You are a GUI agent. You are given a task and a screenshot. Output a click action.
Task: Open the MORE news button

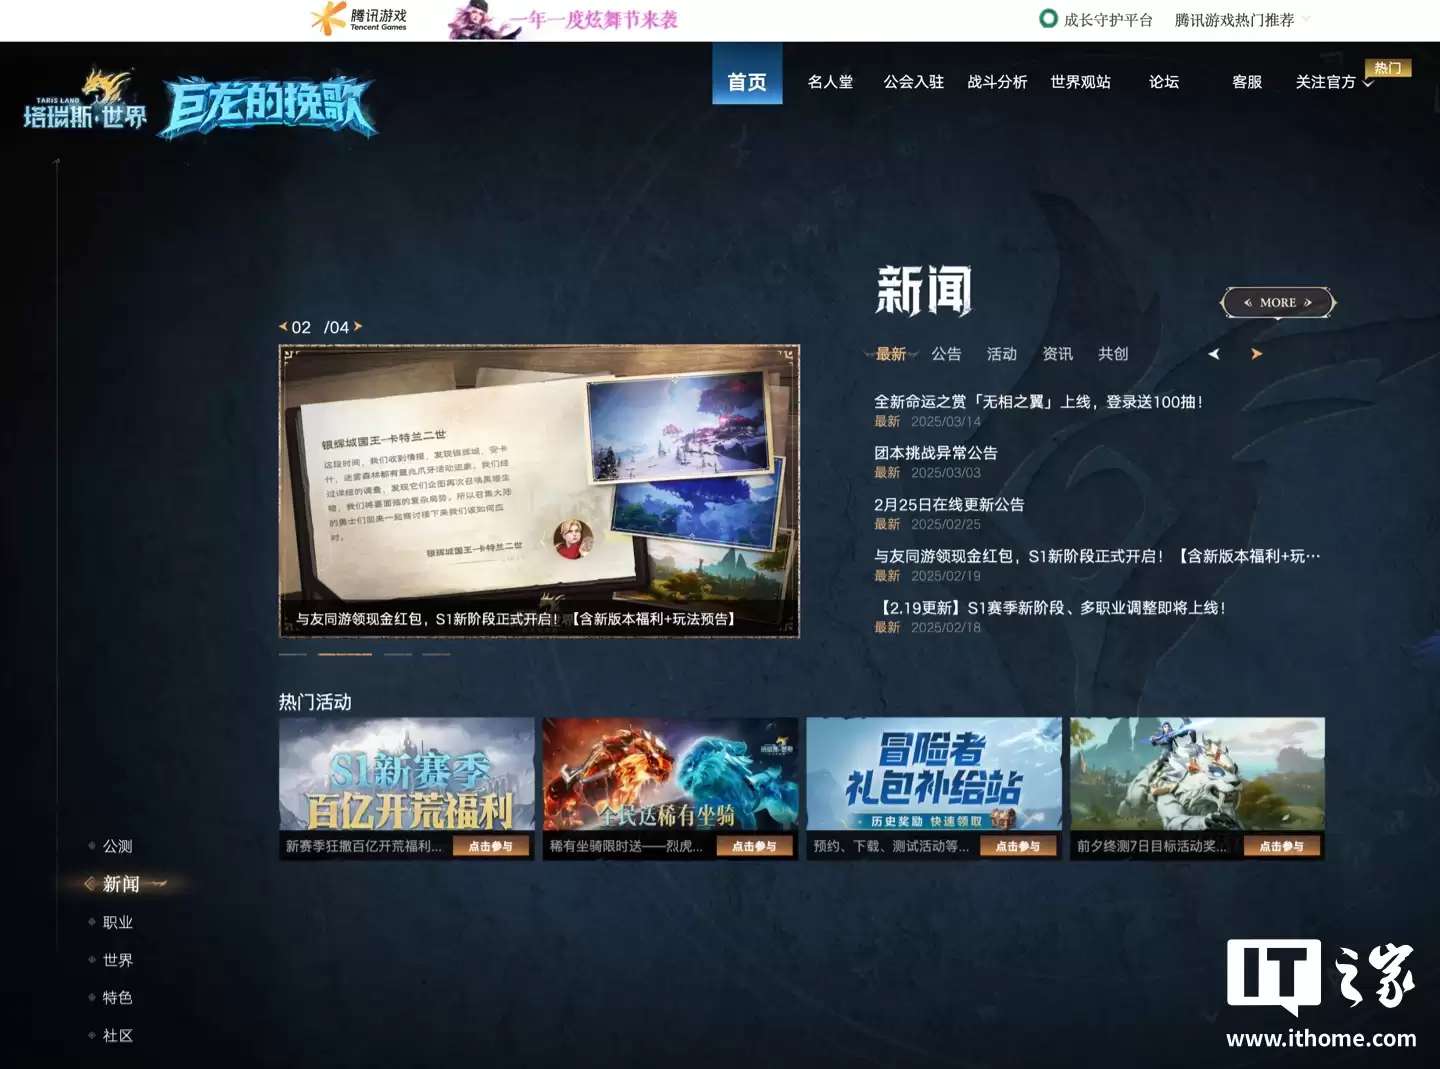tap(1277, 303)
